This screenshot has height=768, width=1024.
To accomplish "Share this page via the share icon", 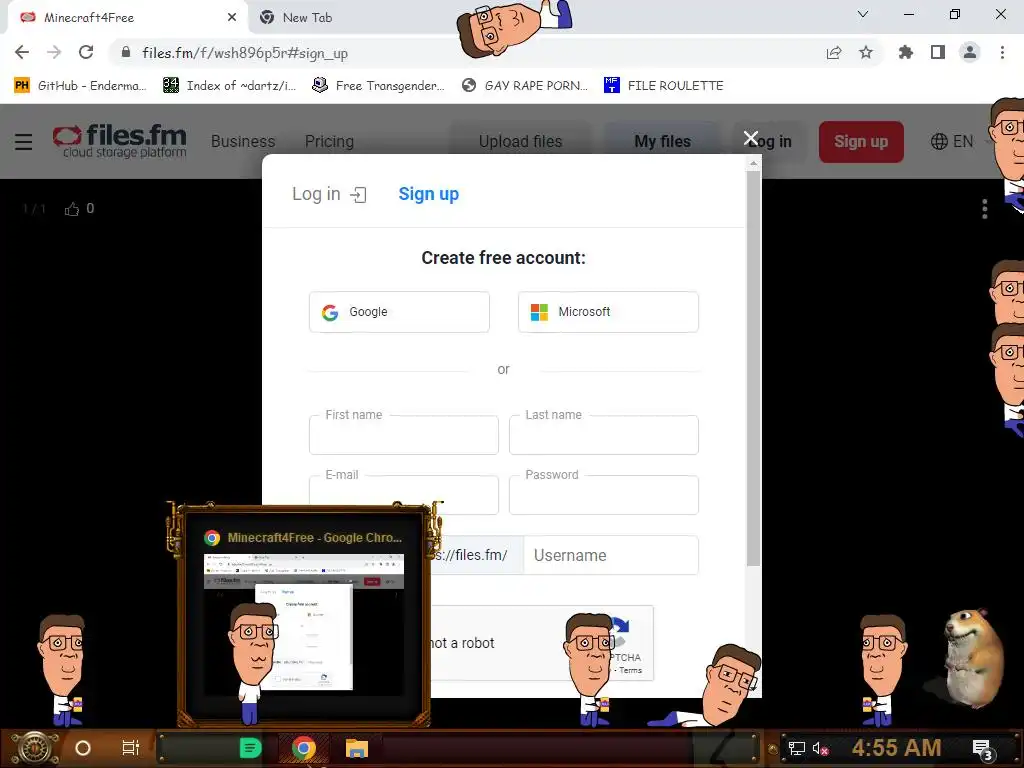I will [x=834, y=52].
